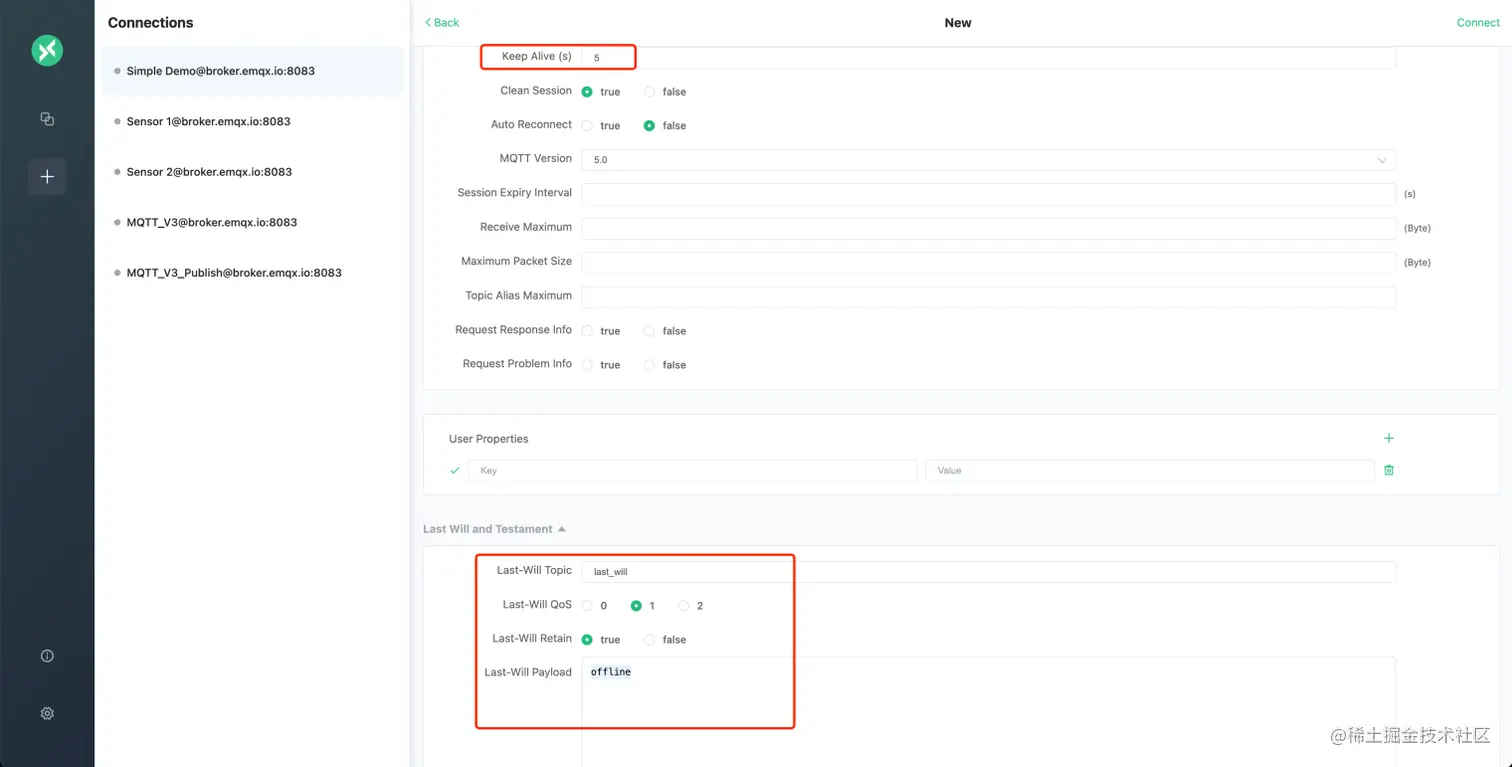Screen dimensions: 1512x767
Task: Select Last-Will QoS 1
Action: pos(636,606)
